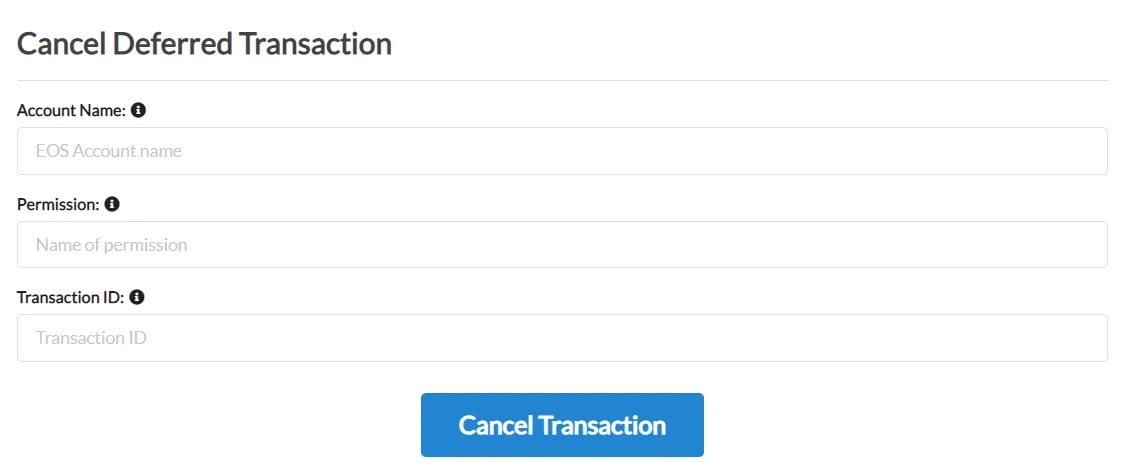Click the Account Name label text
The height and width of the screenshot is (468, 1121).
pos(71,111)
